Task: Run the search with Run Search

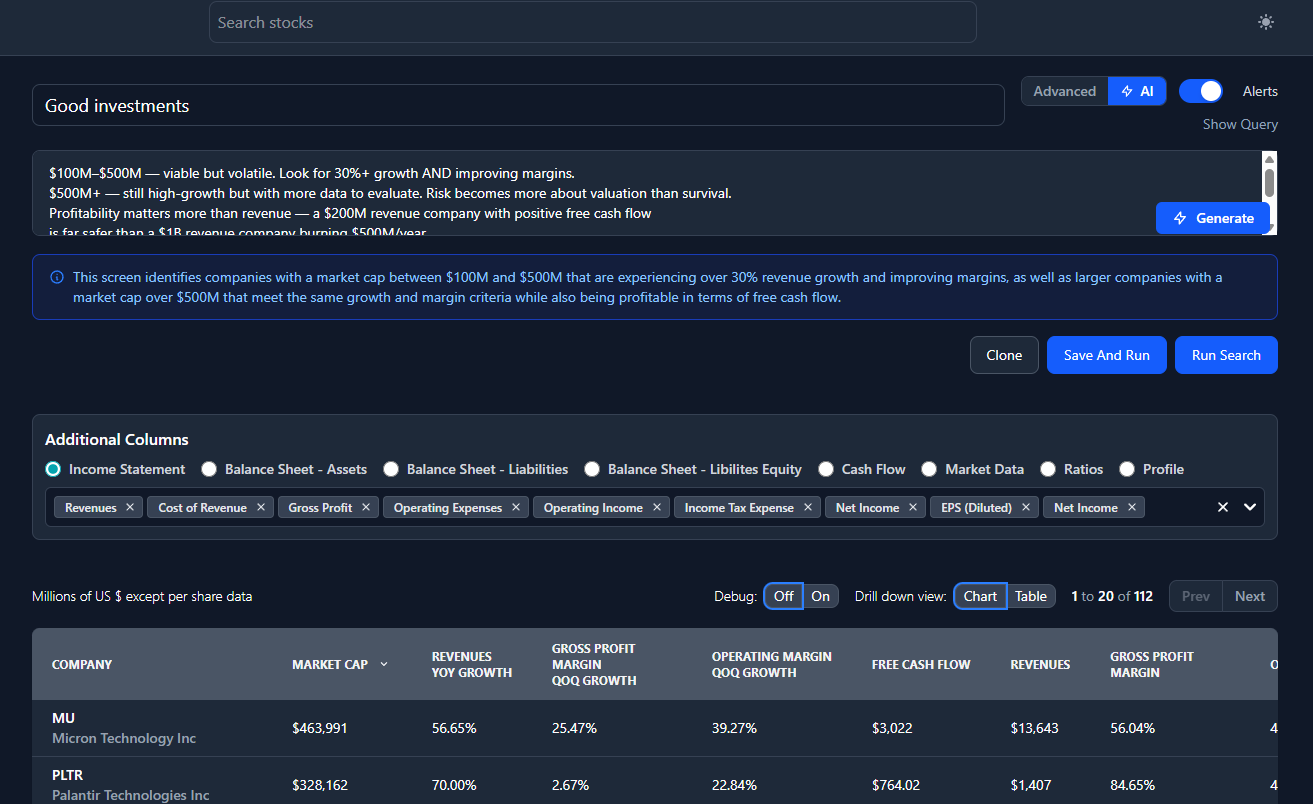Action: [x=1226, y=355]
